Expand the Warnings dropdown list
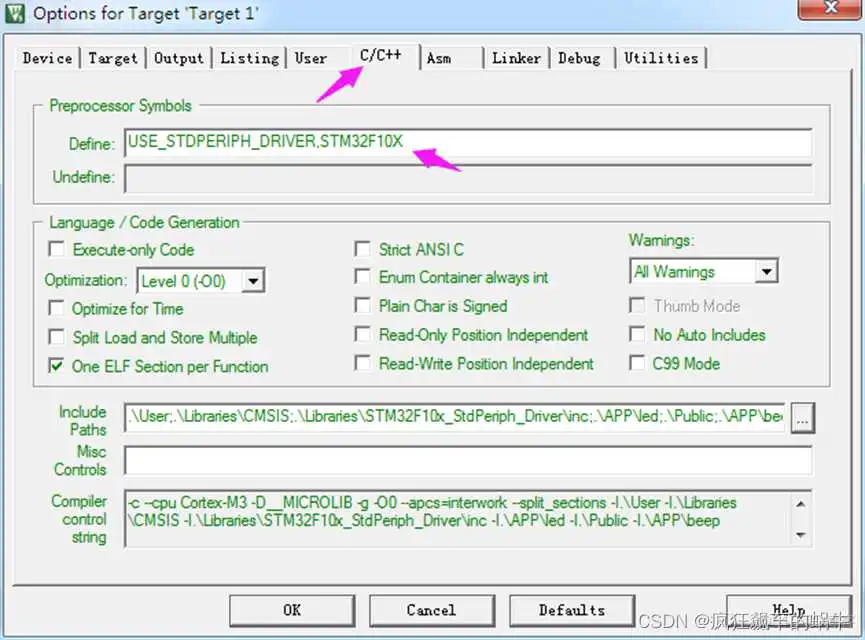Image resolution: width=865 pixels, height=640 pixels. click(766, 272)
